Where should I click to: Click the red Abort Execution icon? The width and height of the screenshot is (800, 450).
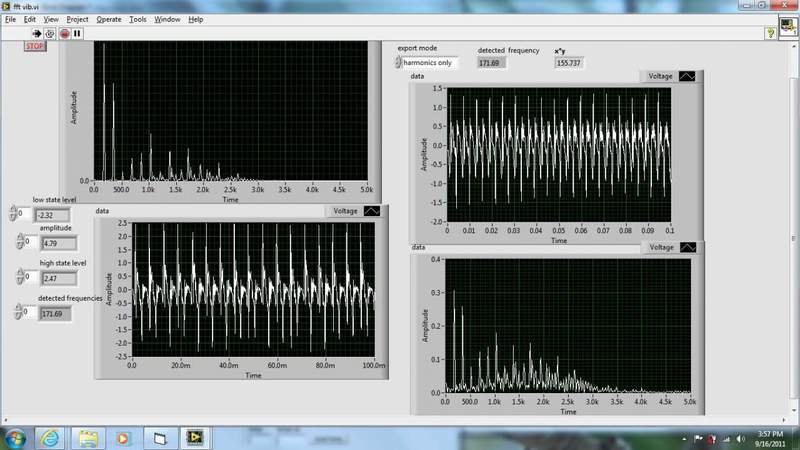click(x=64, y=33)
